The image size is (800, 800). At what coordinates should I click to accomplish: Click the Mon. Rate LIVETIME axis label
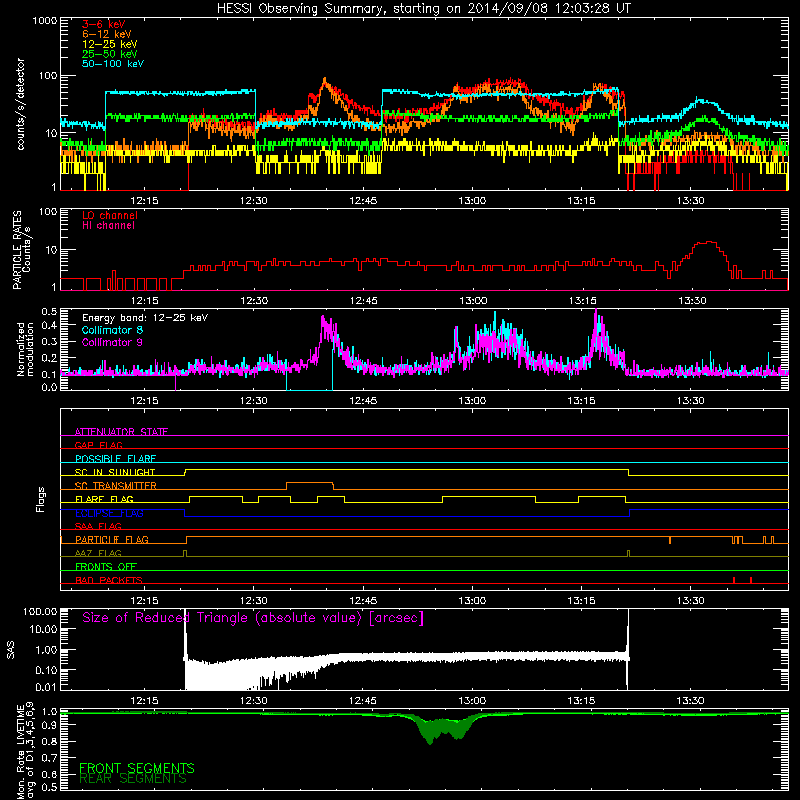coord(26,749)
